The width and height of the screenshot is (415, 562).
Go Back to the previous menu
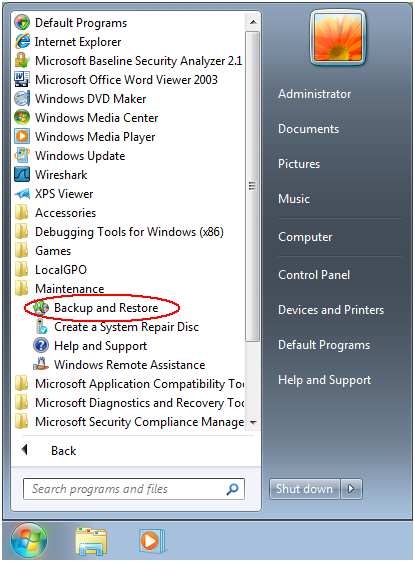coord(64,451)
